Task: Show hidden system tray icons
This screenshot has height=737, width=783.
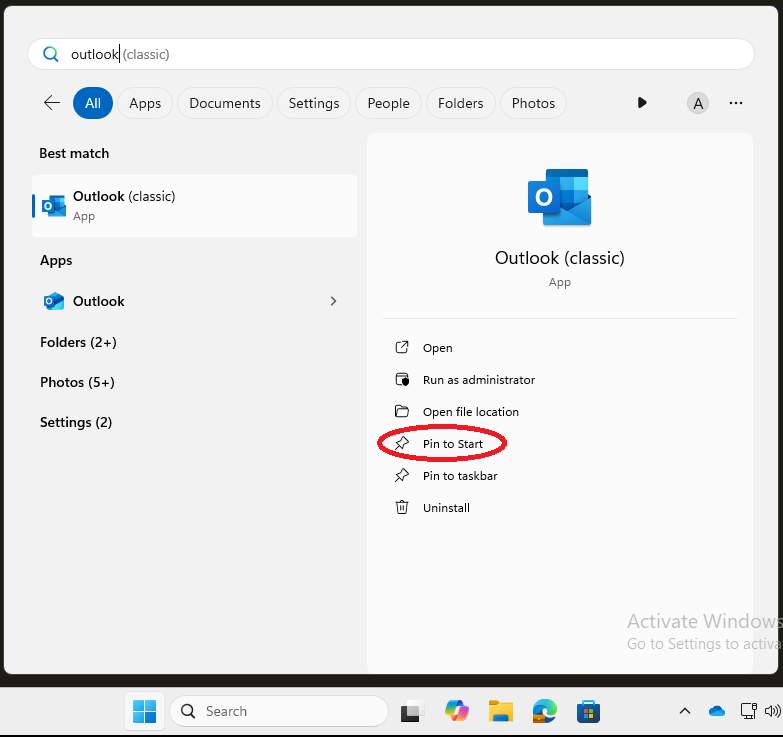Action: (685, 711)
